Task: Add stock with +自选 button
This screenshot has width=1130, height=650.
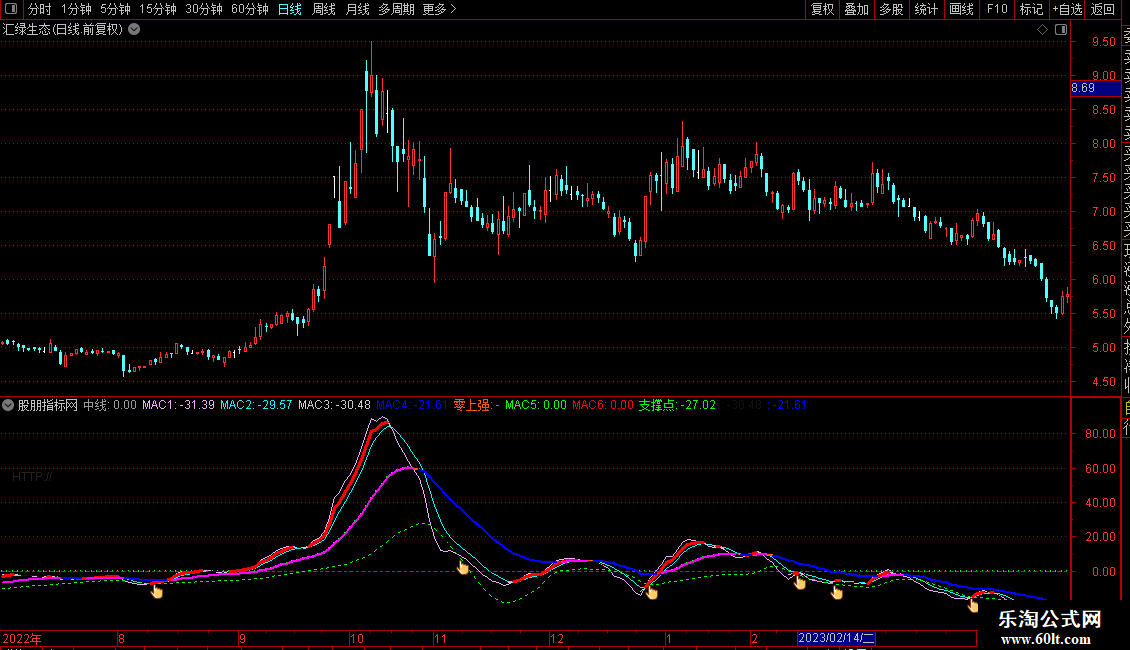Action: [x=1067, y=9]
